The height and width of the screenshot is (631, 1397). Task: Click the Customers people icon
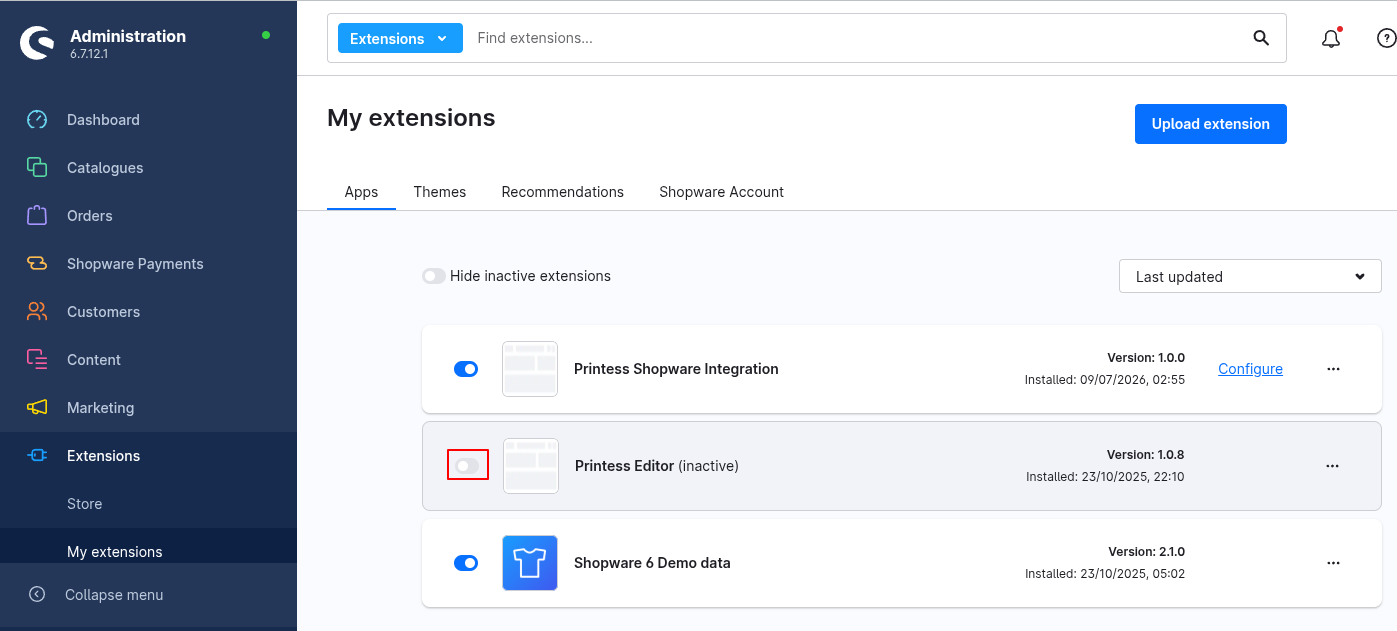pos(37,312)
